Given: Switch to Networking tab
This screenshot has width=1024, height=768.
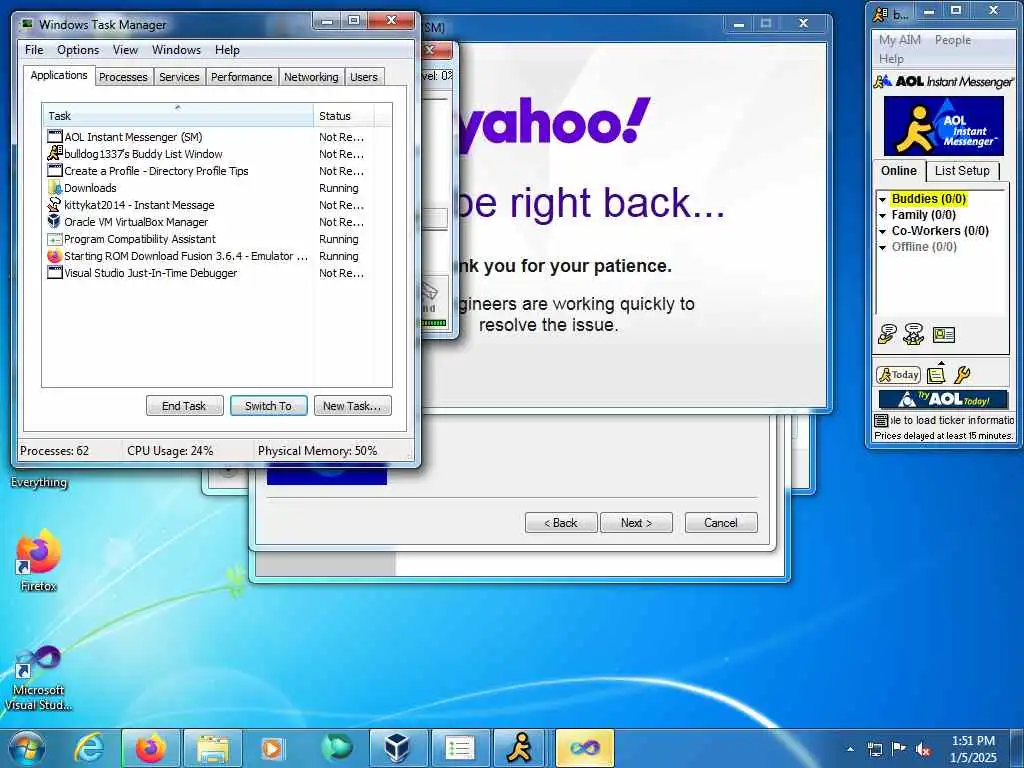Looking at the screenshot, I should [311, 77].
